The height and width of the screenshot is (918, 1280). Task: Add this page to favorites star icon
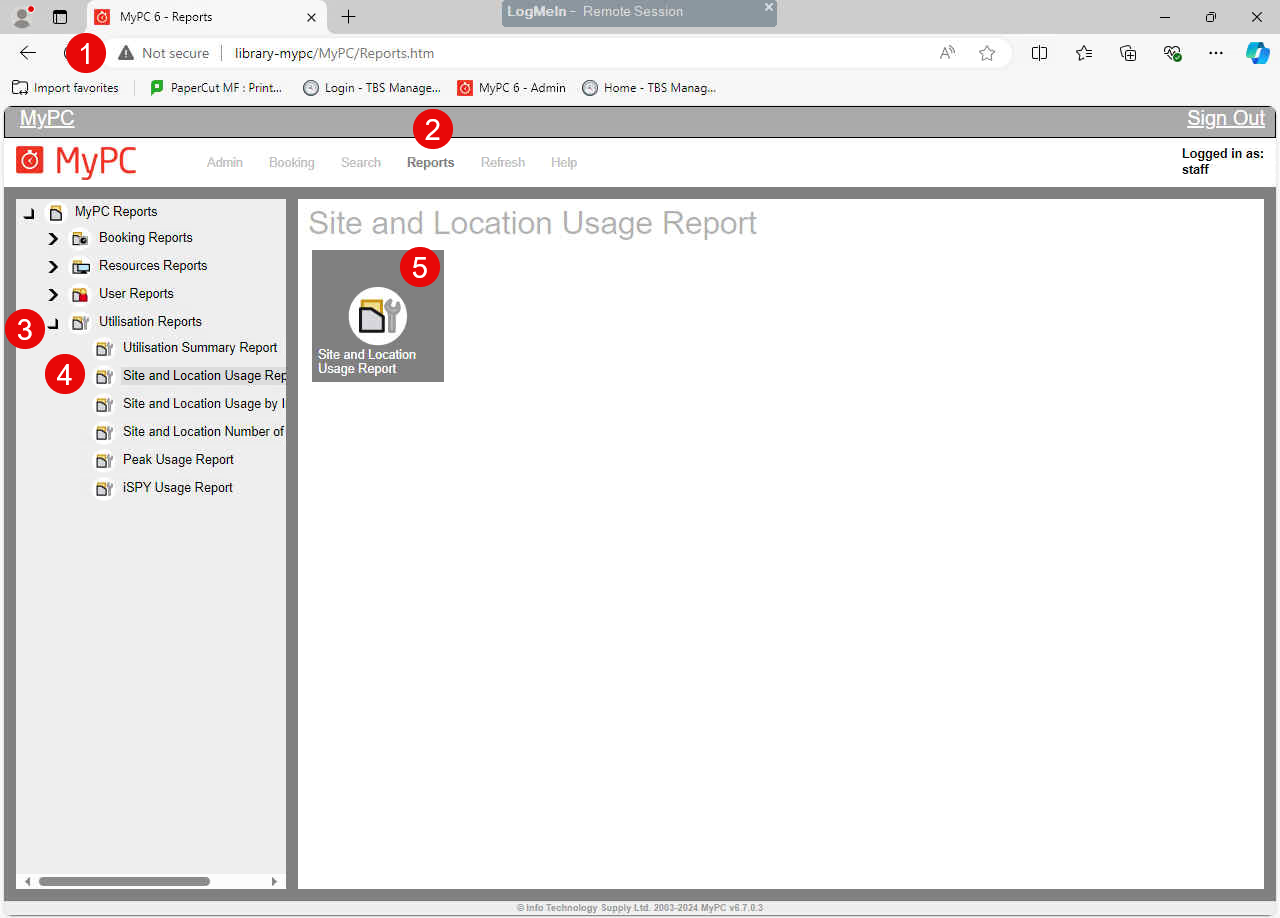[x=987, y=53]
